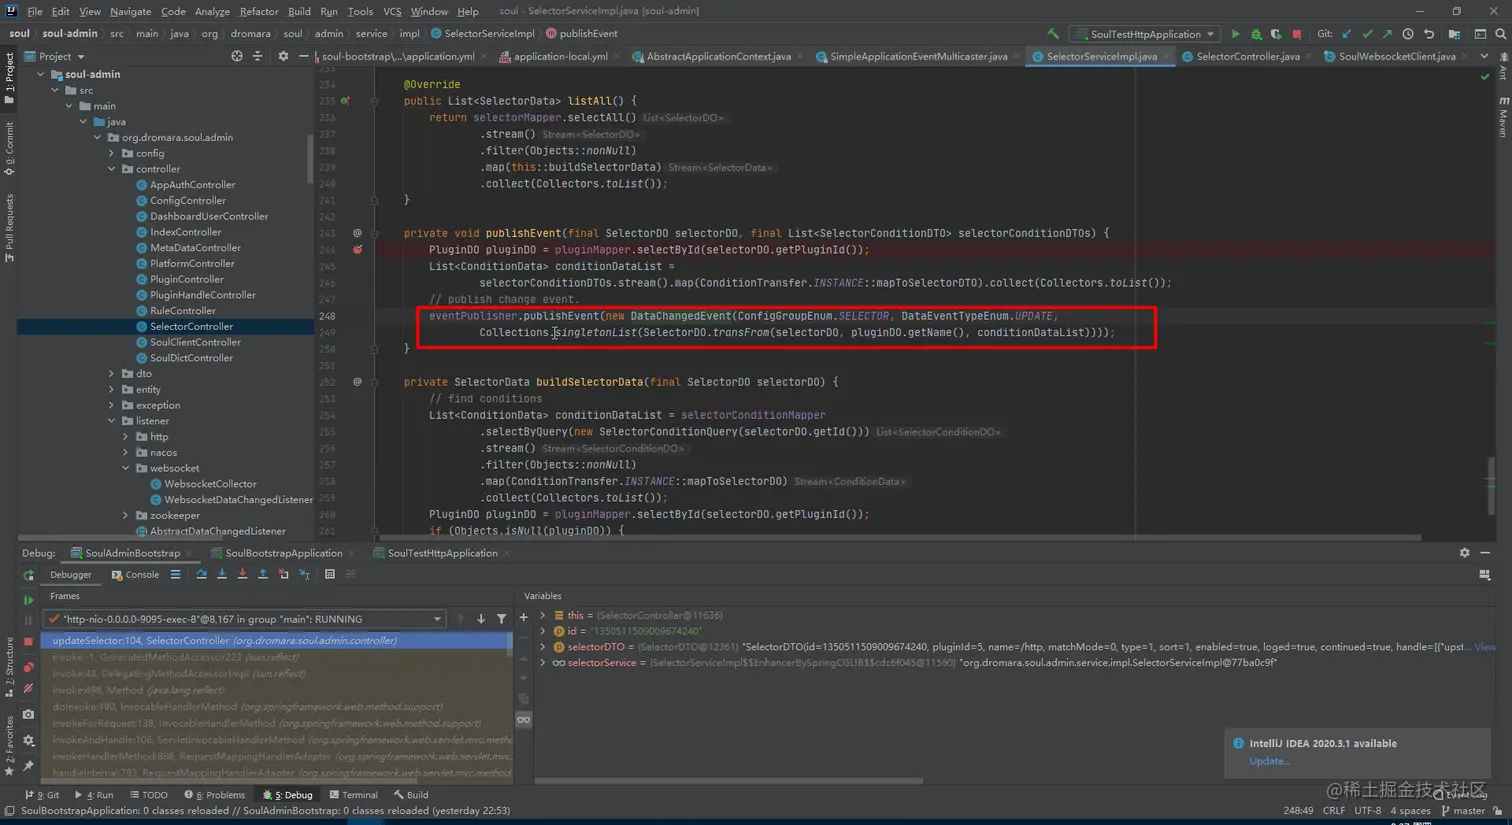Expand the selectorDTO variable node
The height and width of the screenshot is (825, 1512).
click(x=543, y=647)
